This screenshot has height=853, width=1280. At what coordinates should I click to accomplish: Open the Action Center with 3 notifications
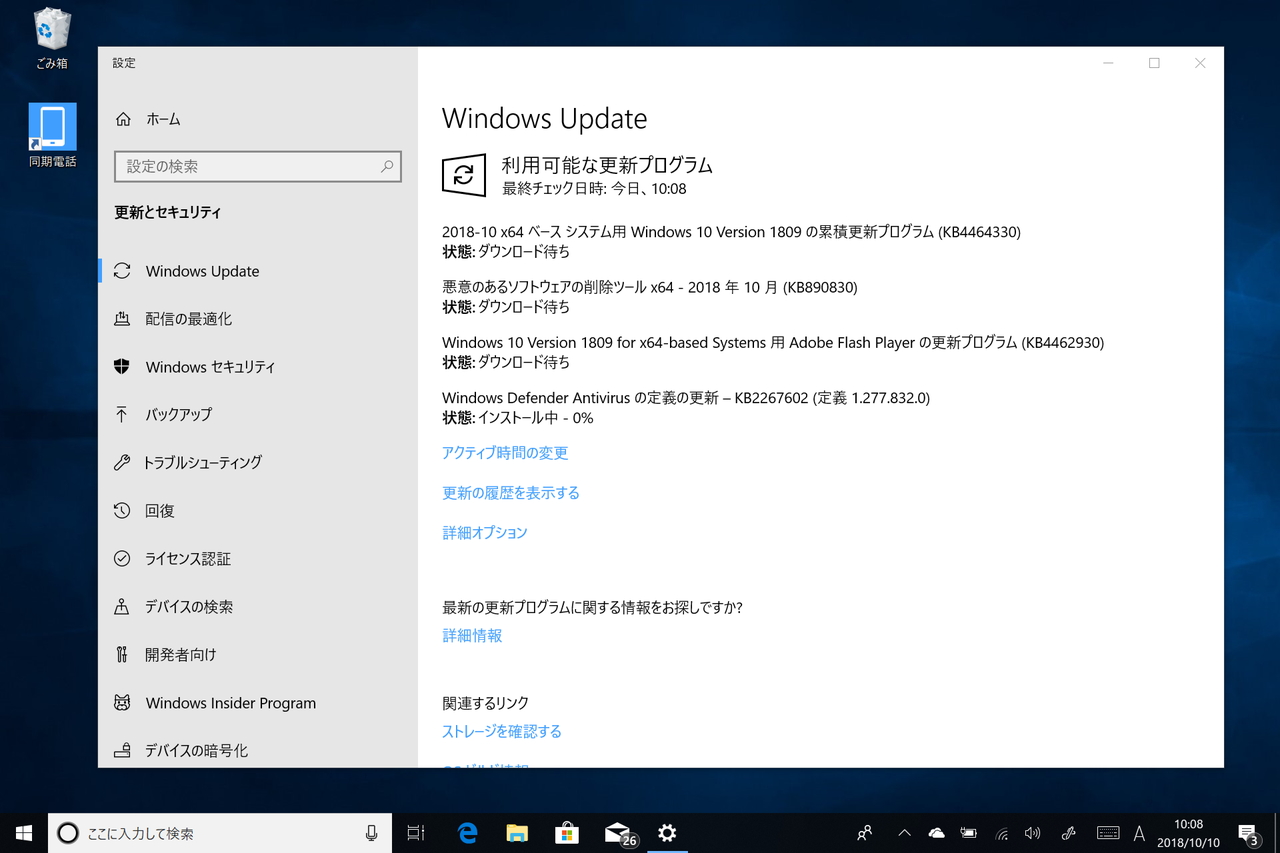(1248, 832)
